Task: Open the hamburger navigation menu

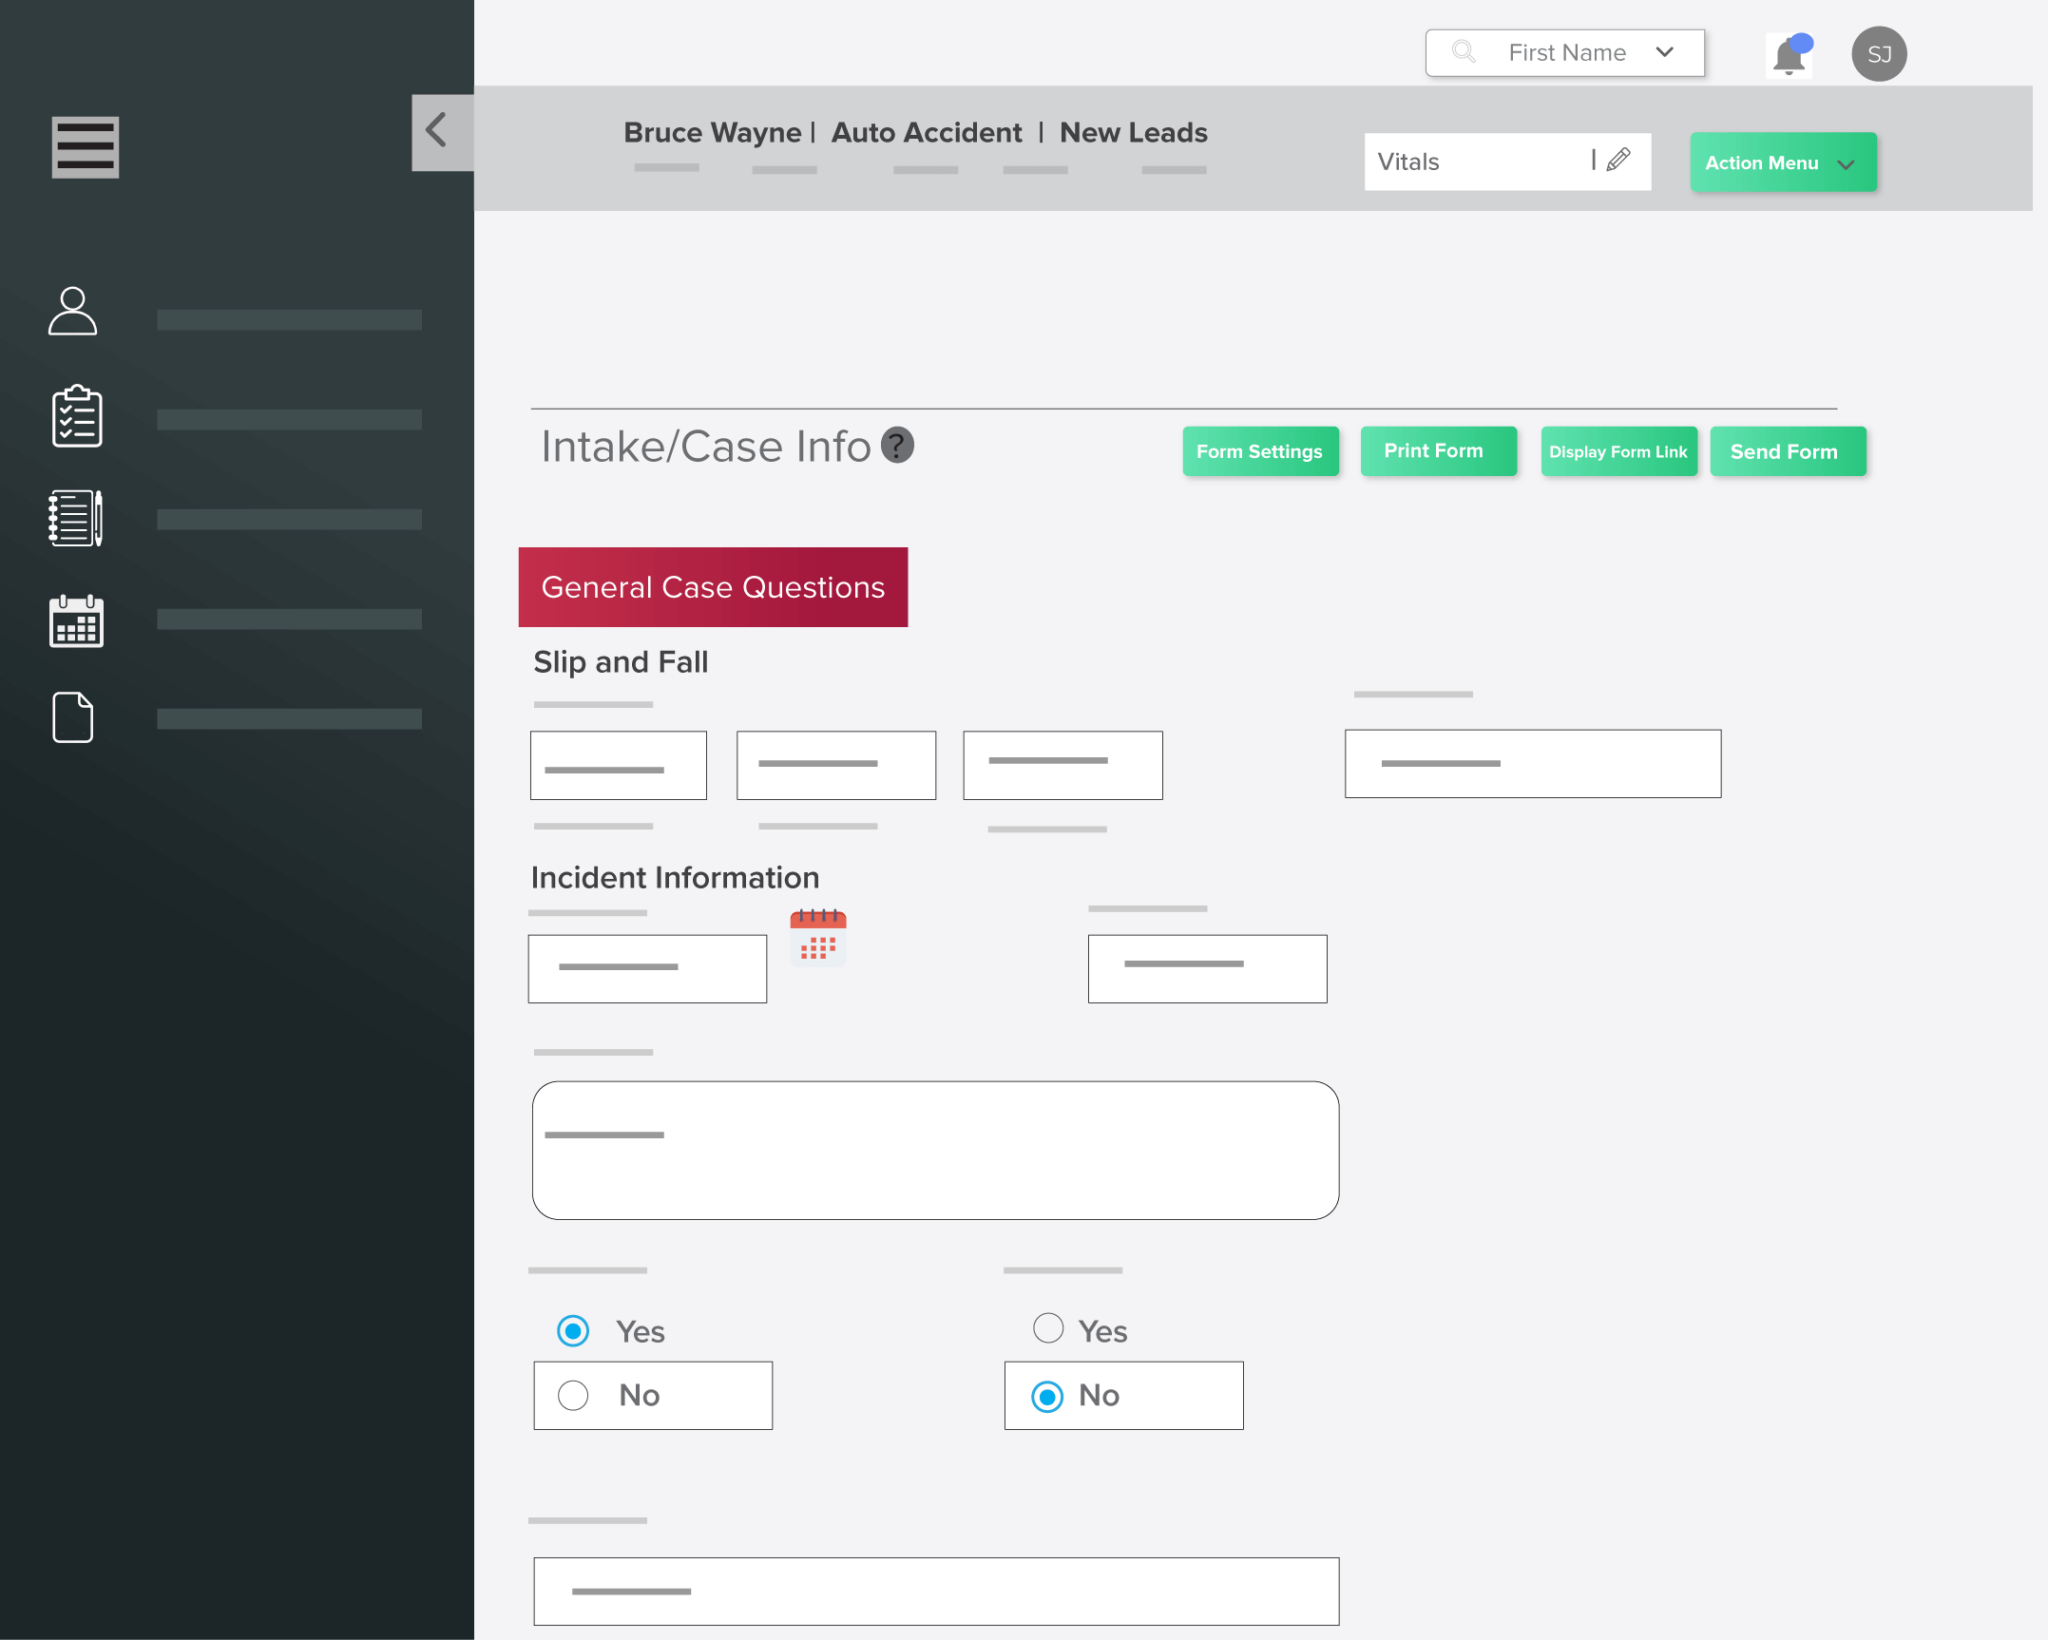Action: pyautogui.click(x=84, y=146)
